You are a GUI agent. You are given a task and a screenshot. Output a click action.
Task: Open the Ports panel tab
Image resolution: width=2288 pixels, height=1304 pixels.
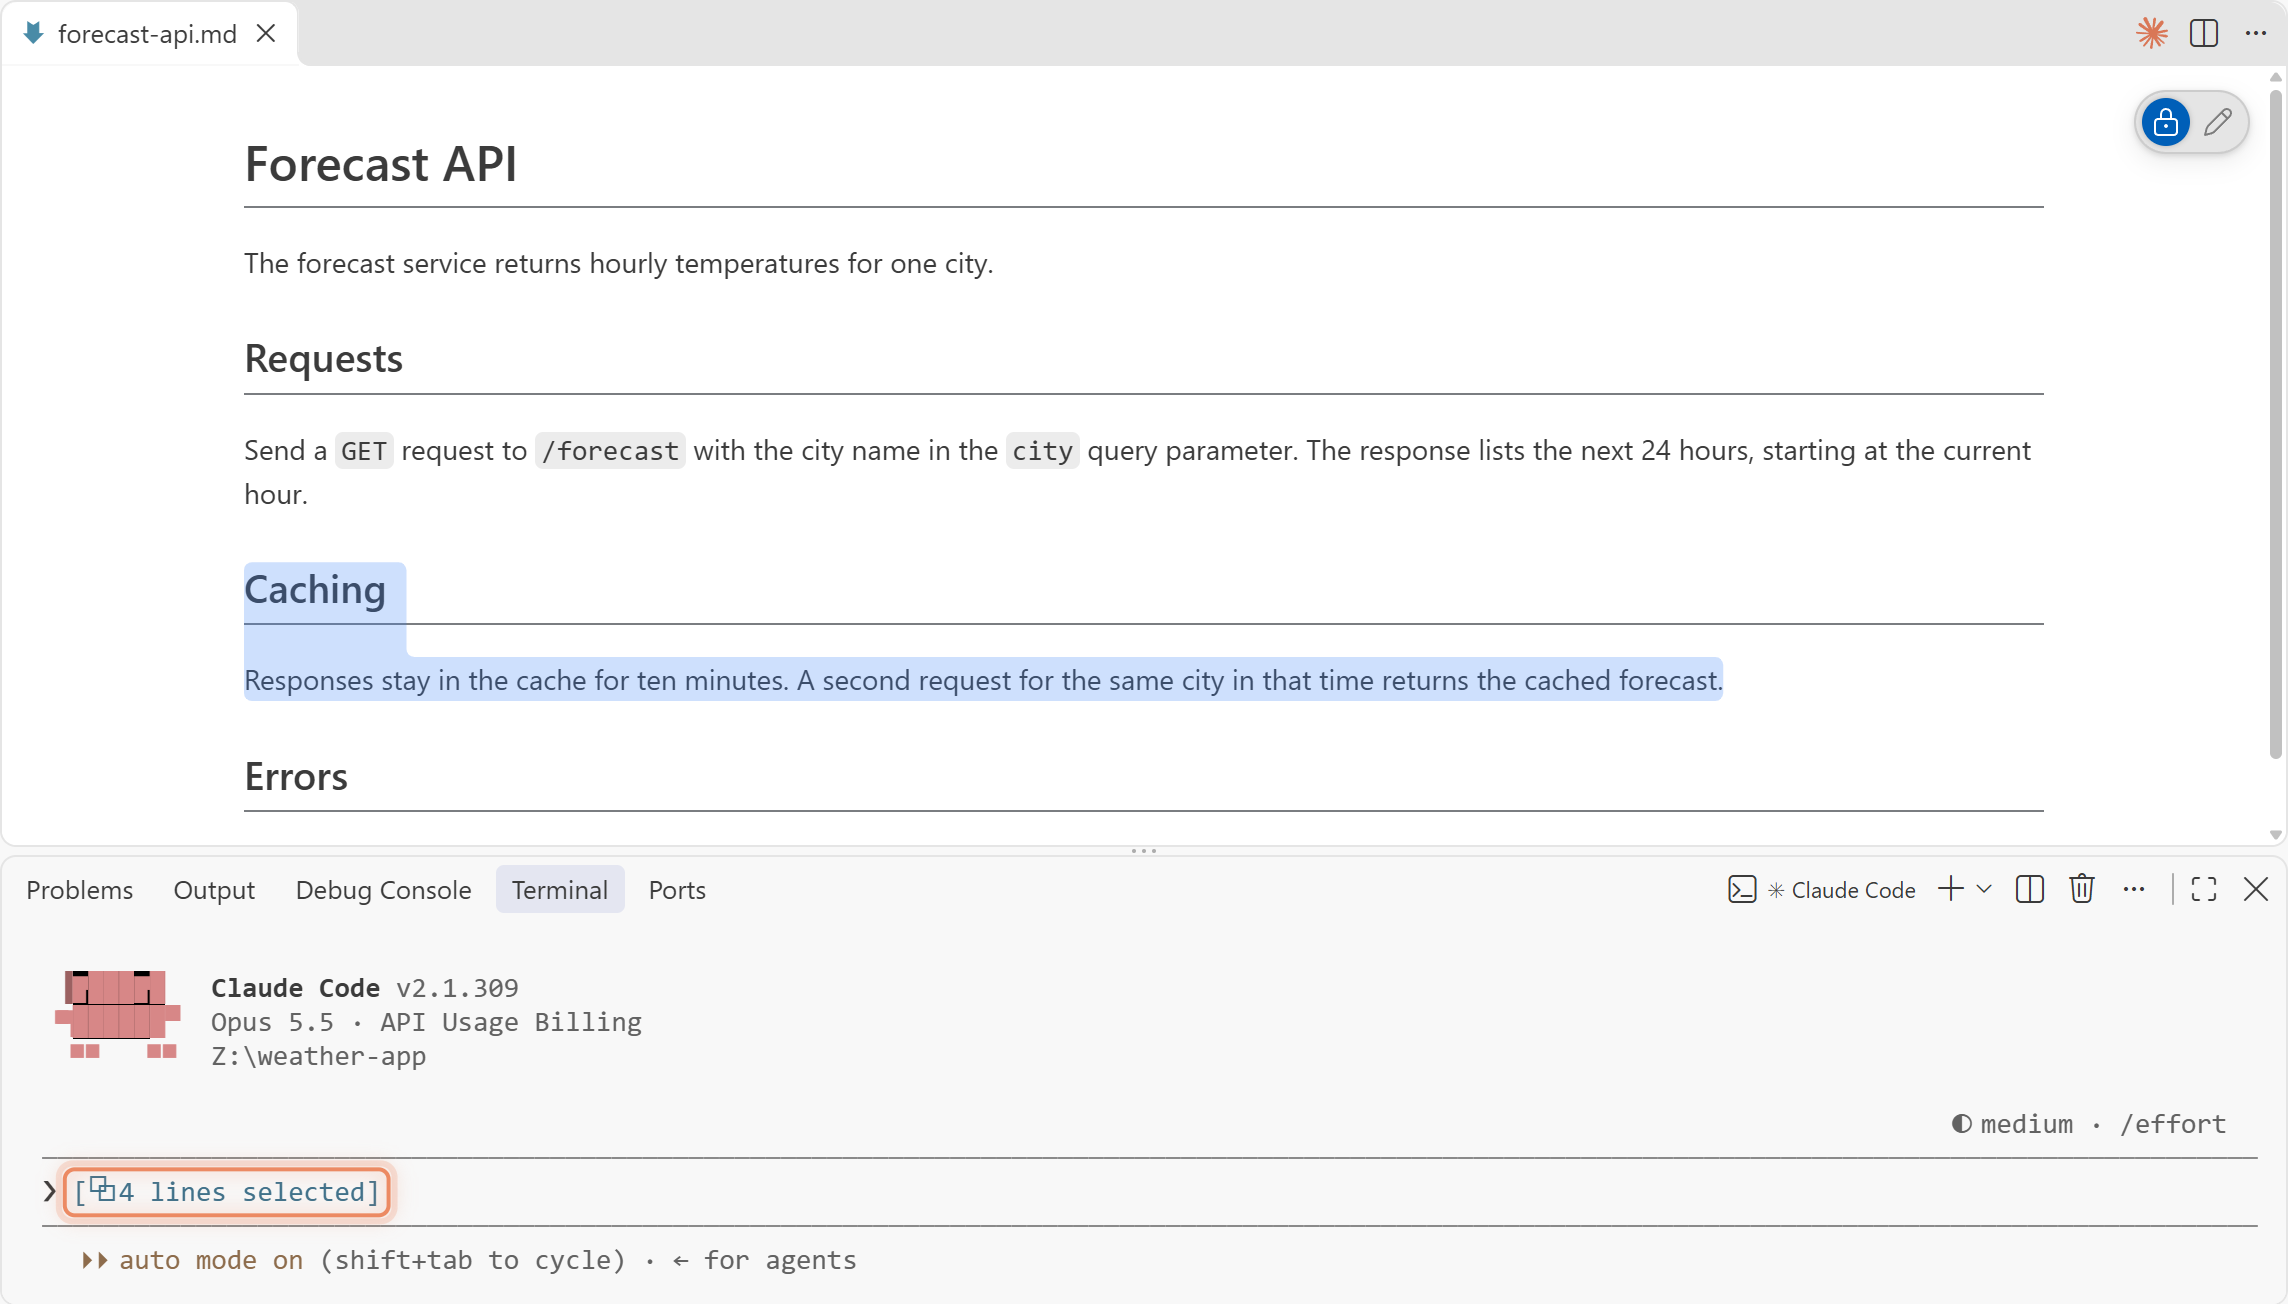[x=677, y=890]
